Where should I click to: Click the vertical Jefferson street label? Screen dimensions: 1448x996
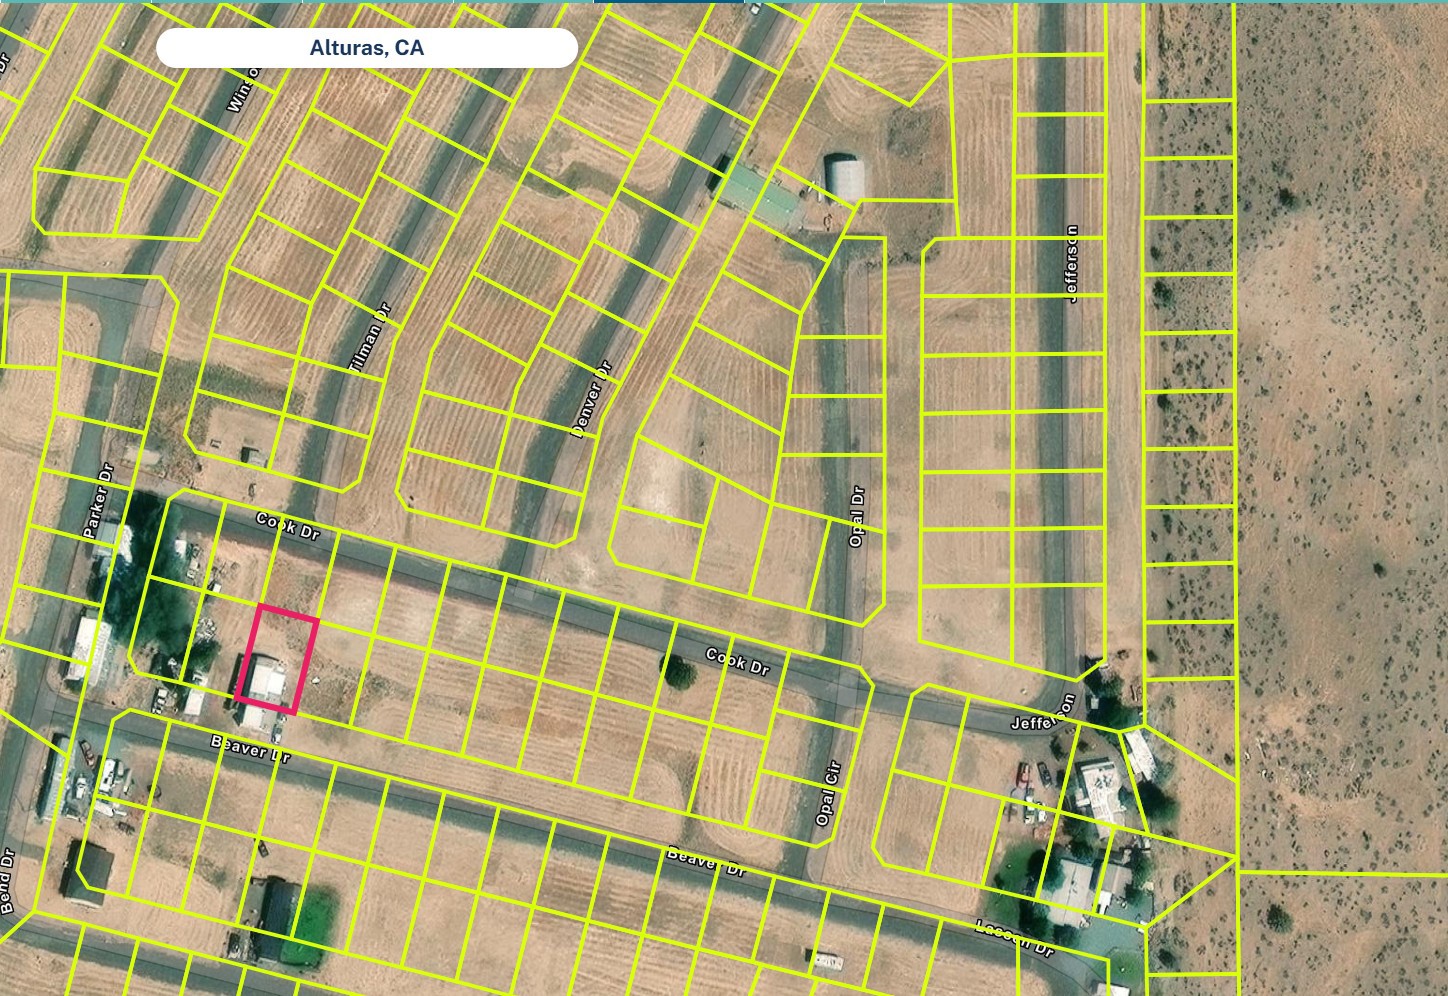coord(1073,263)
